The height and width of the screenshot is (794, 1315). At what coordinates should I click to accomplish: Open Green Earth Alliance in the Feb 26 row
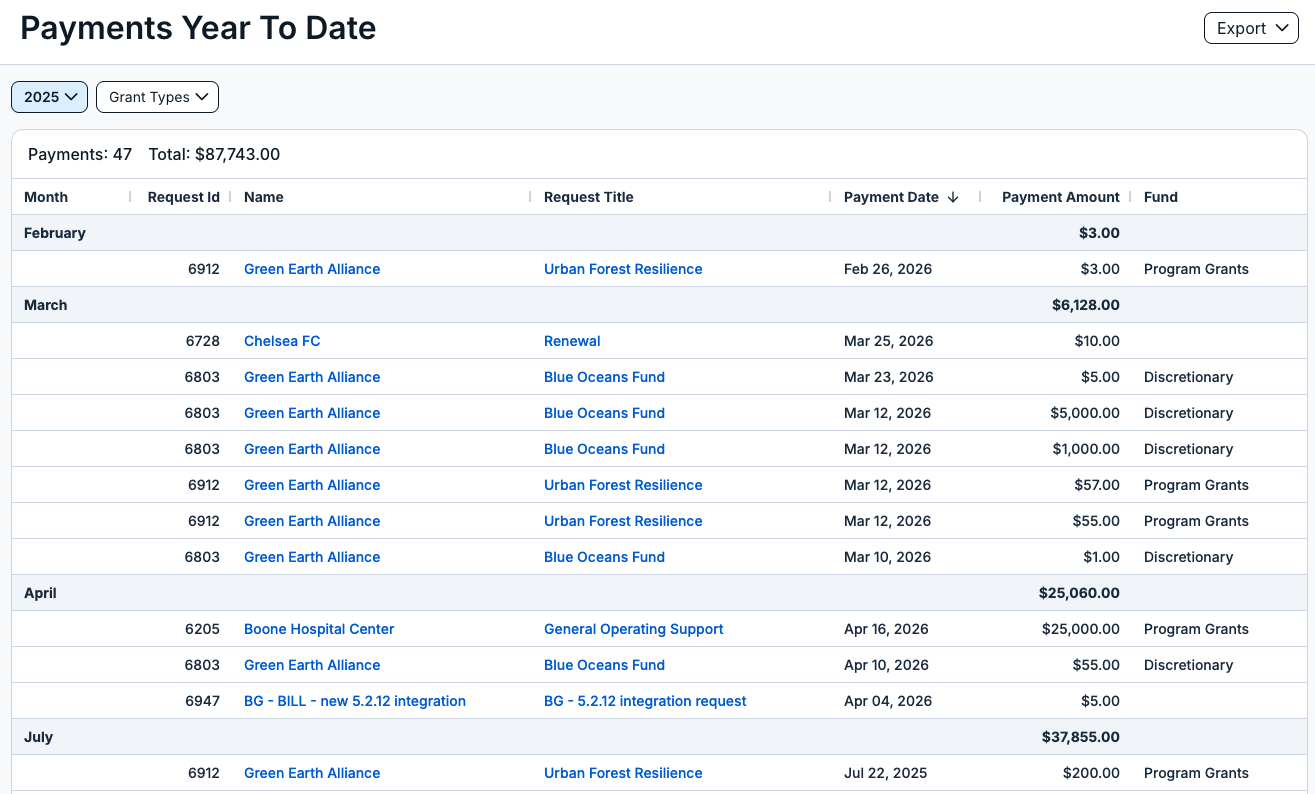(x=312, y=269)
